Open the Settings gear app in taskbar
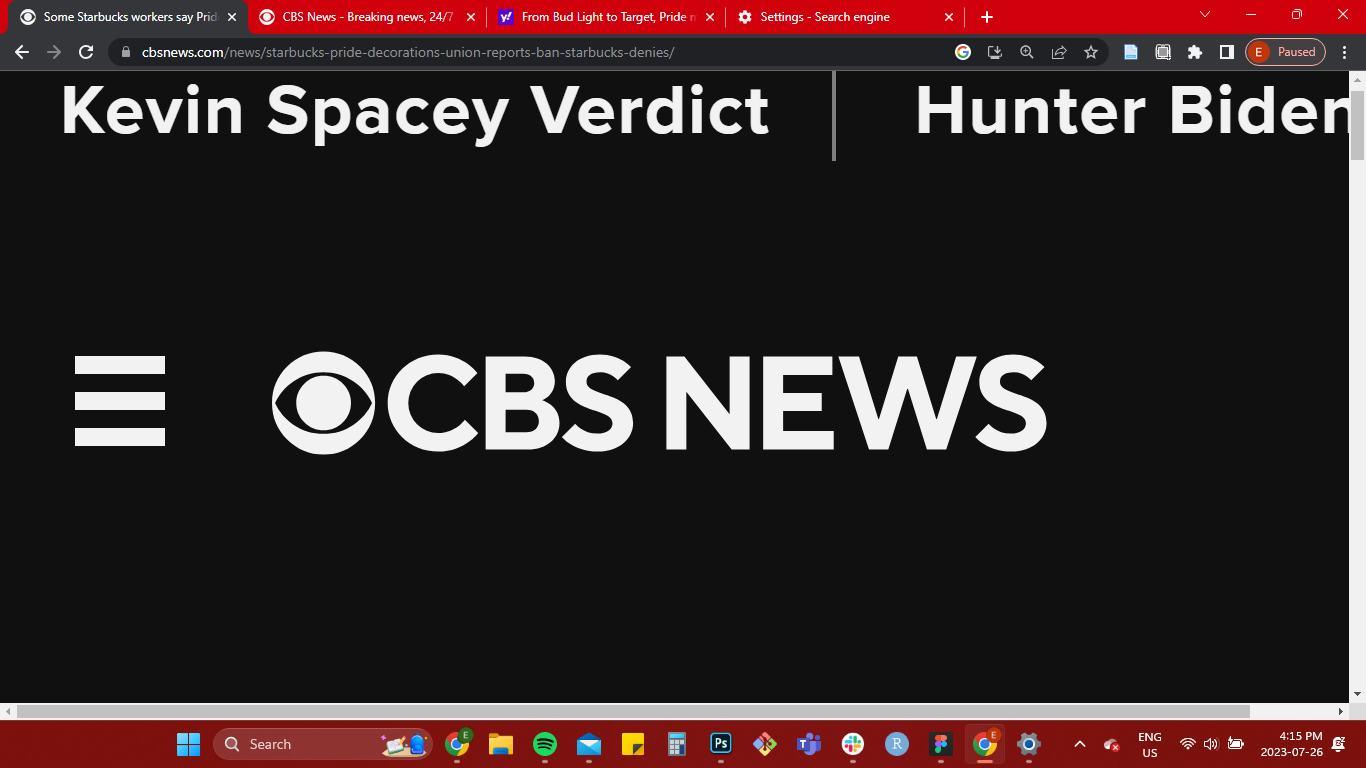Image resolution: width=1366 pixels, height=768 pixels. point(1029,744)
